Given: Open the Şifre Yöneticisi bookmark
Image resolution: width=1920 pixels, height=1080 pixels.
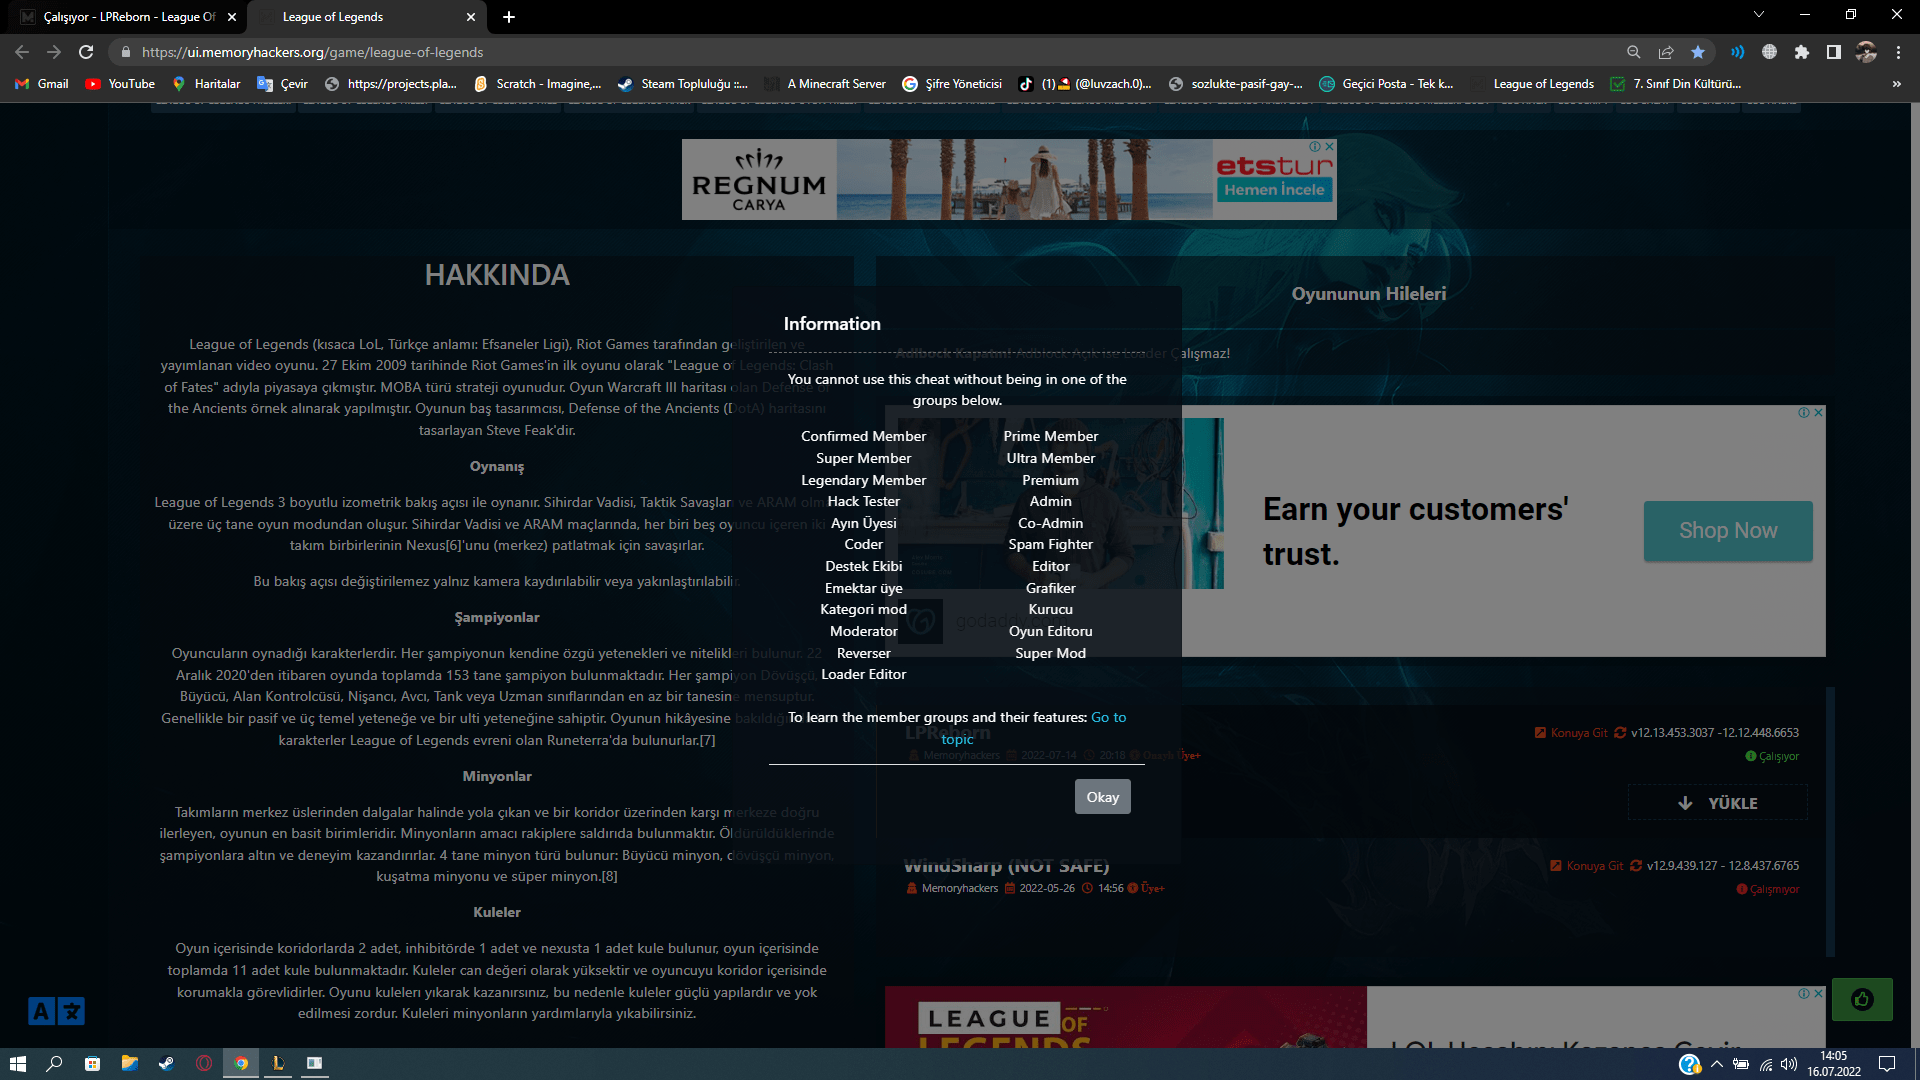Looking at the screenshot, I should point(952,84).
